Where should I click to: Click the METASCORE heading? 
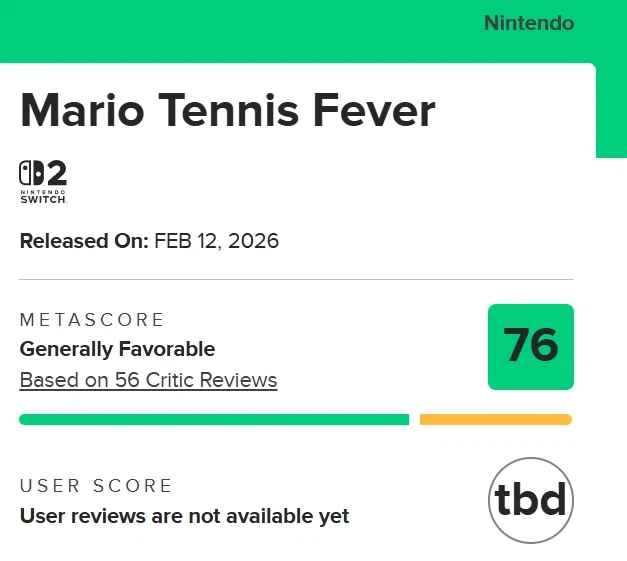point(92,320)
